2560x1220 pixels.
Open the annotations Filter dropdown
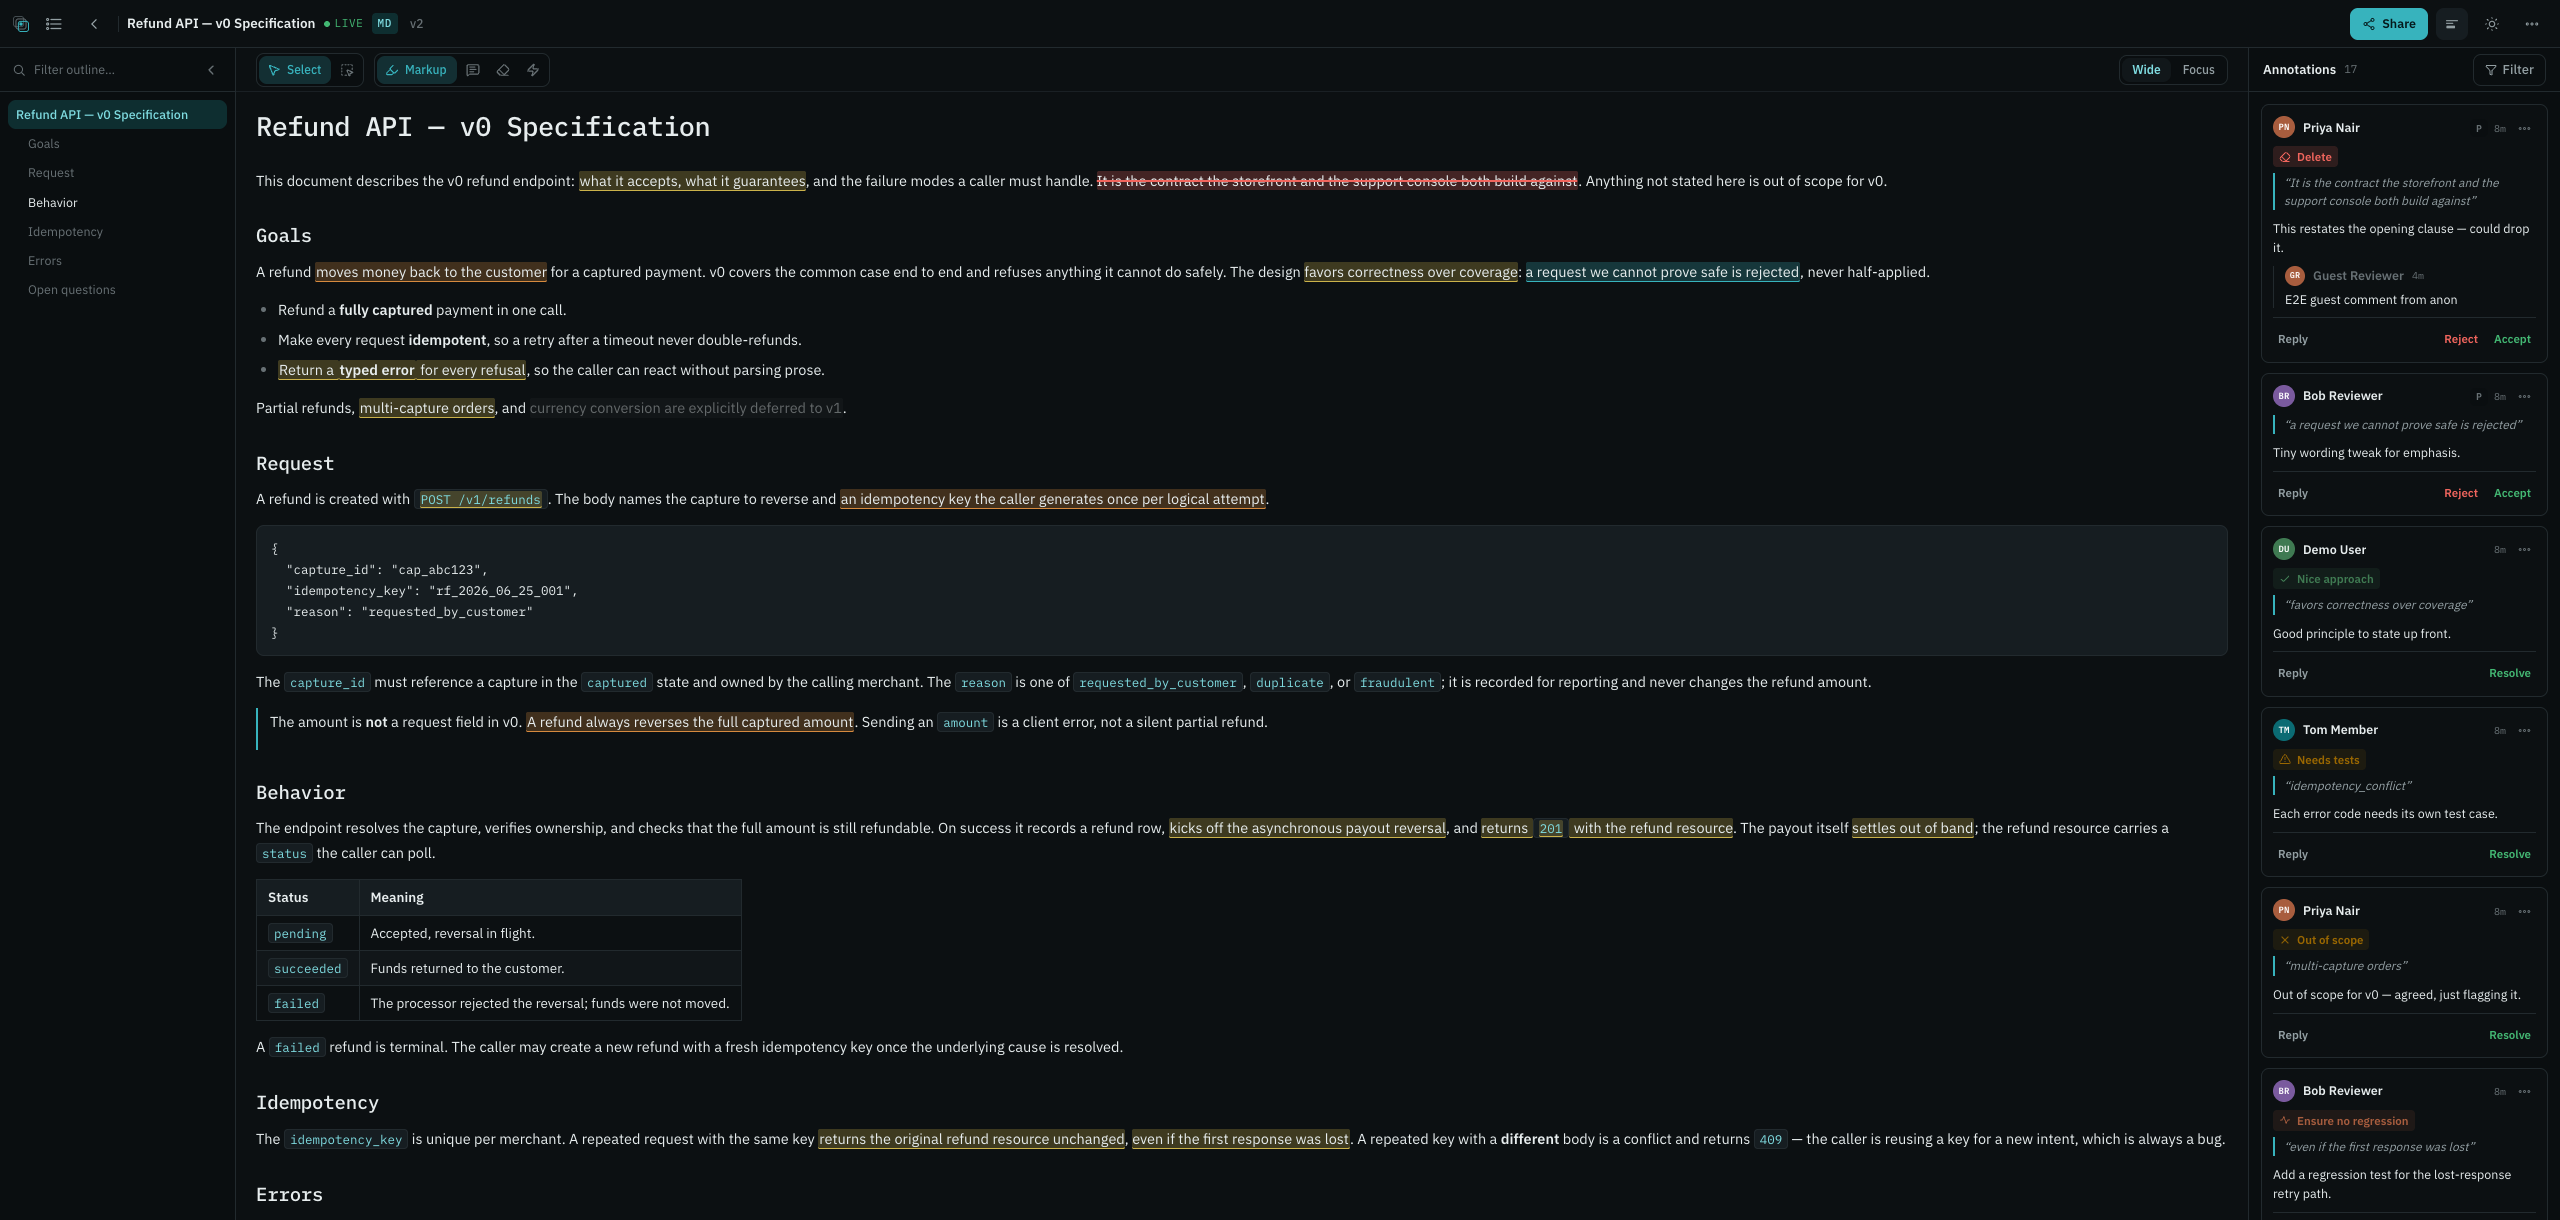pos(2509,70)
